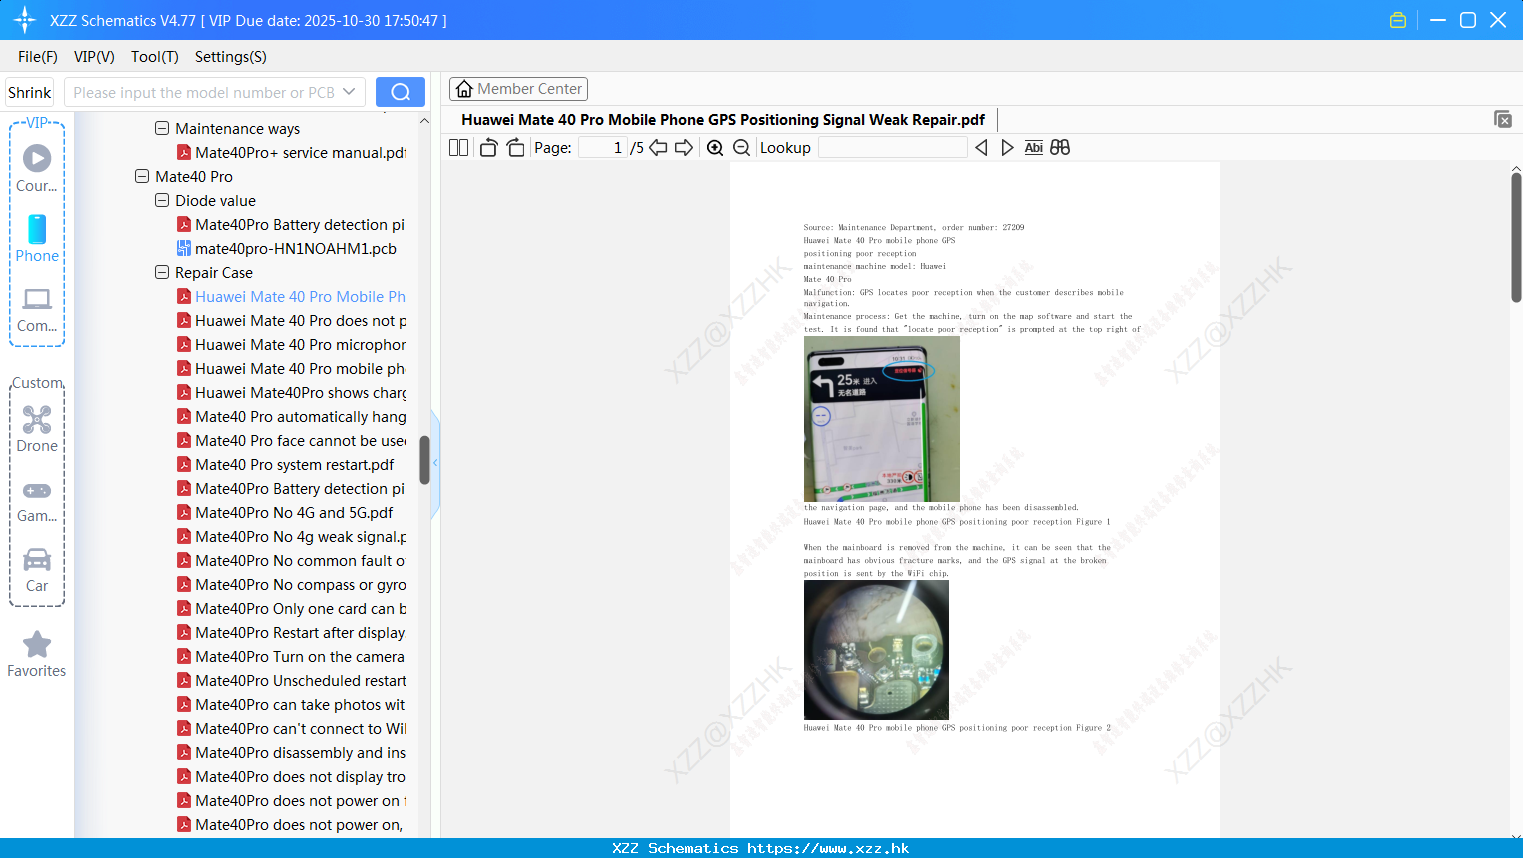Open Huawei Mate 40 Pro does not p file

[291, 320]
